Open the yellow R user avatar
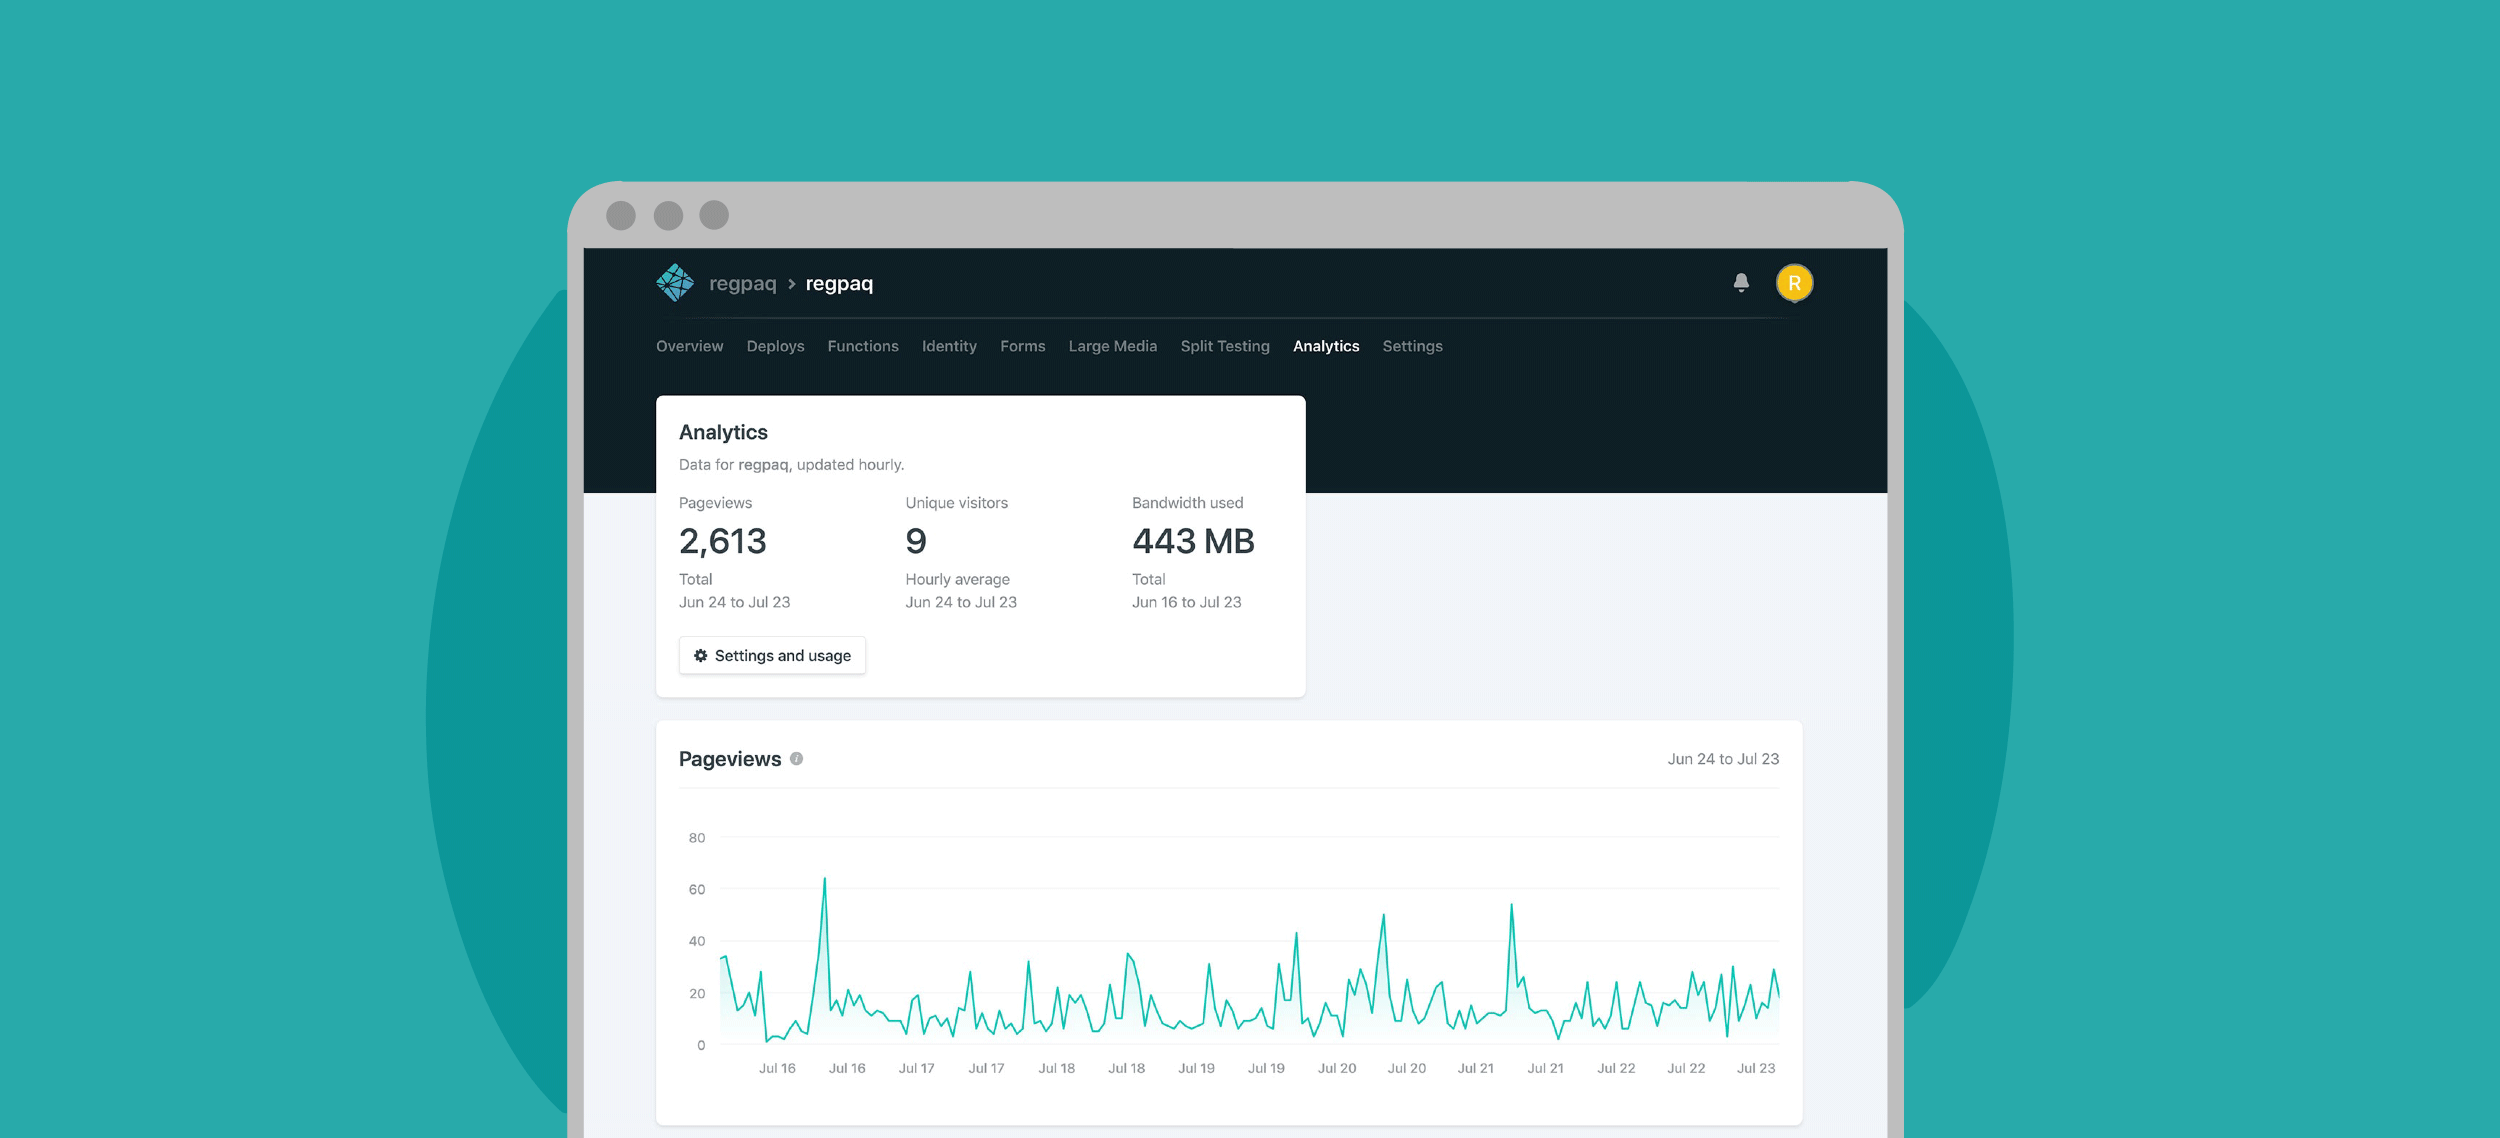 1794,283
